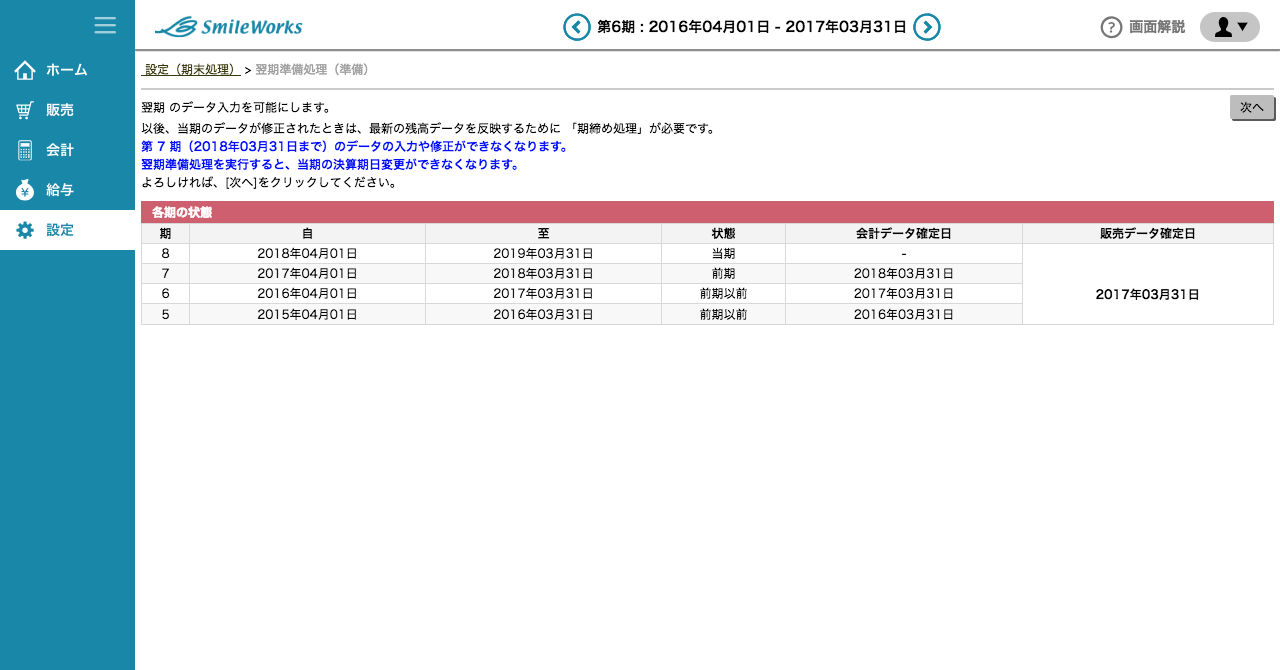Click the 至 column header
Viewport: 1280px width, 670px height.
pyautogui.click(x=543, y=233)
